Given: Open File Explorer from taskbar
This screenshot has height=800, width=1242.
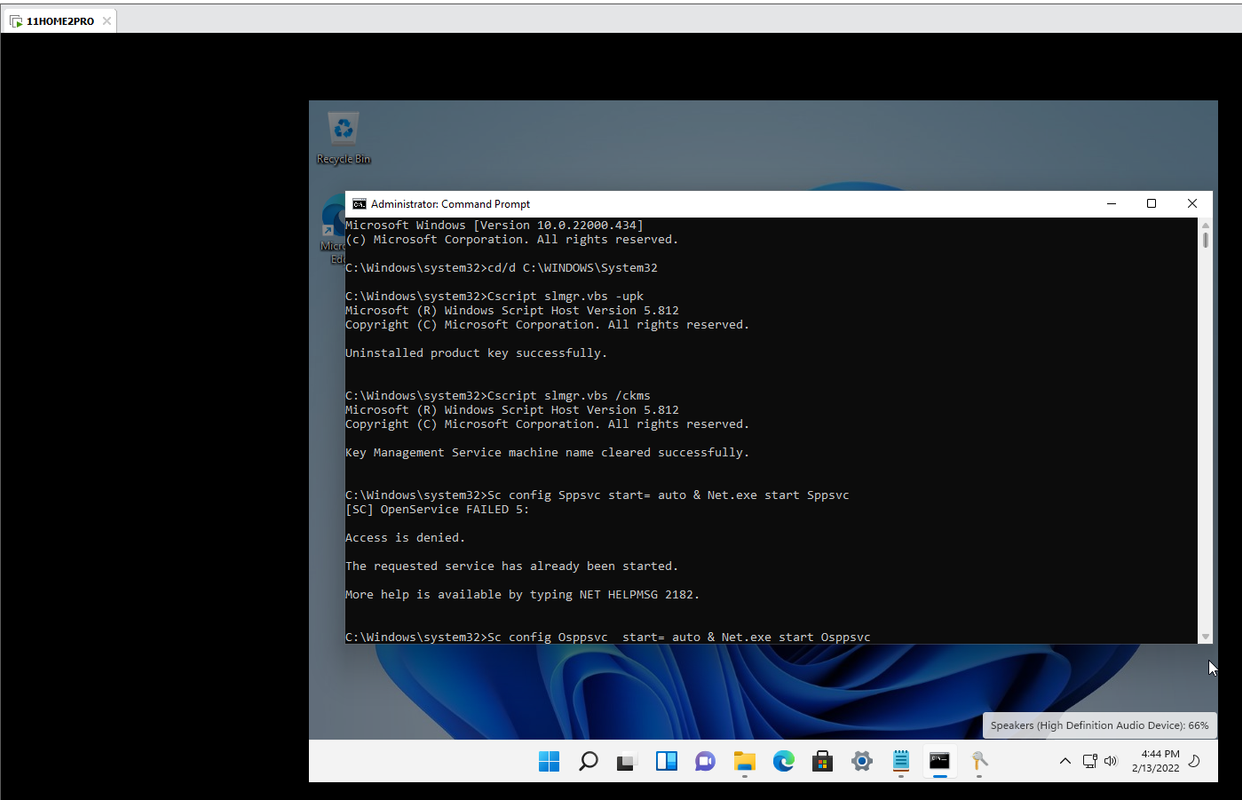Looking at the screenshot, I should pyautogui.click(x=744, y=762).
